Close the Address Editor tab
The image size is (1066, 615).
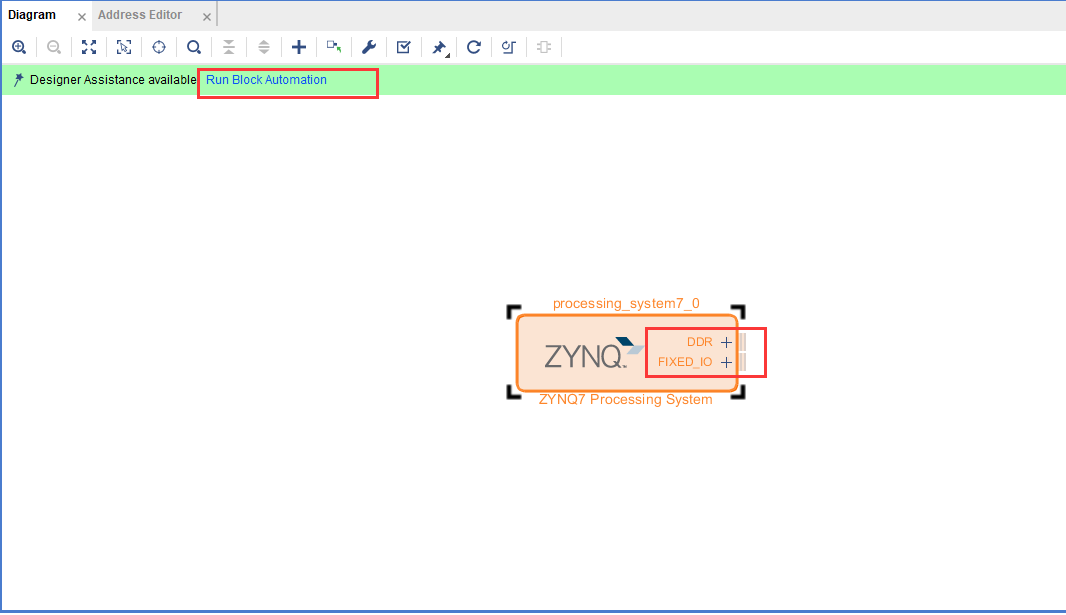click(x=207, y=16)
